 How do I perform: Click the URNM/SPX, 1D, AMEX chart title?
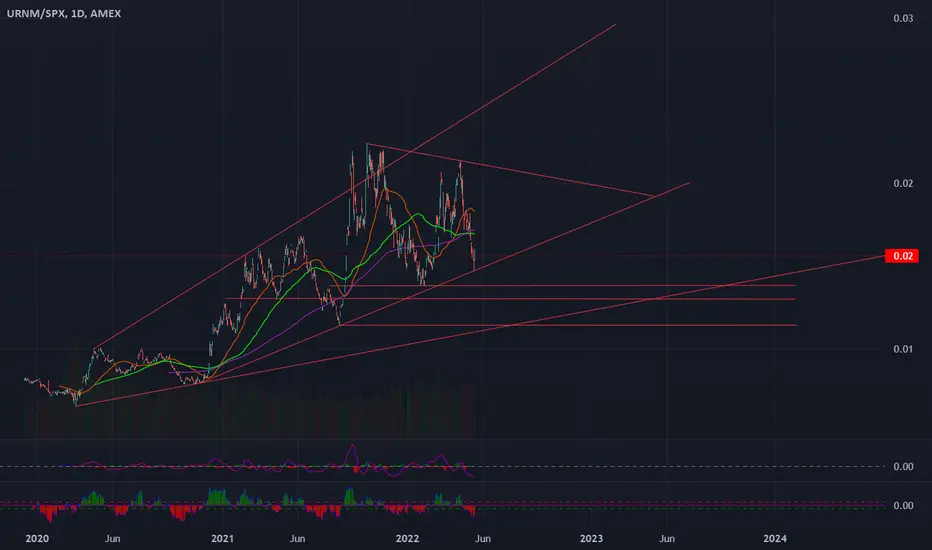point(64,13)
